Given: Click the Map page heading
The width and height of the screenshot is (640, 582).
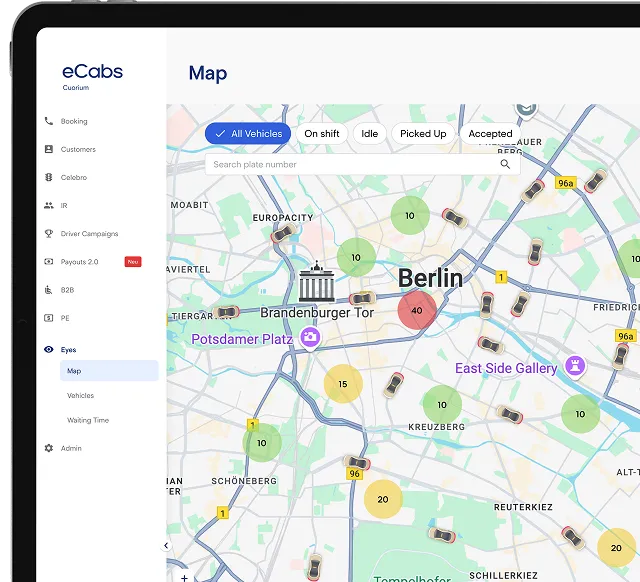Looking at the screenshot, I should (x=208, y=73).
